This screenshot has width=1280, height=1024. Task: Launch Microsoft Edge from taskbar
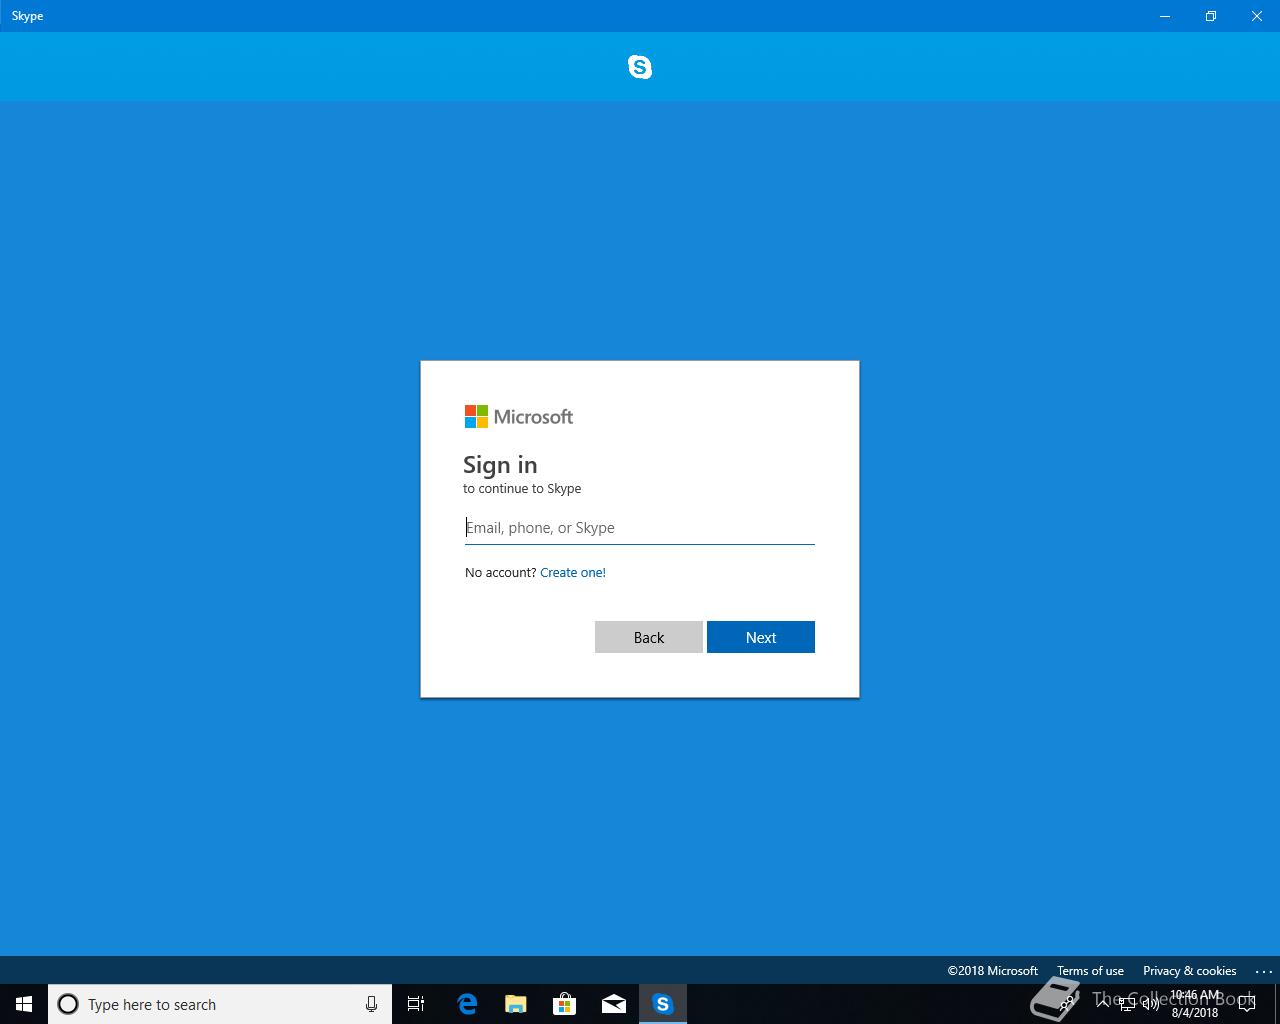click(x=467, y=1004)
